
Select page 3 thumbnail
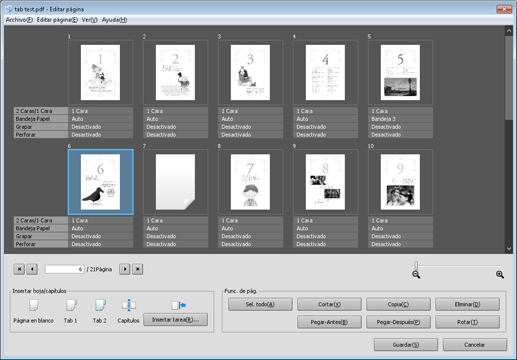pos(250,72)
